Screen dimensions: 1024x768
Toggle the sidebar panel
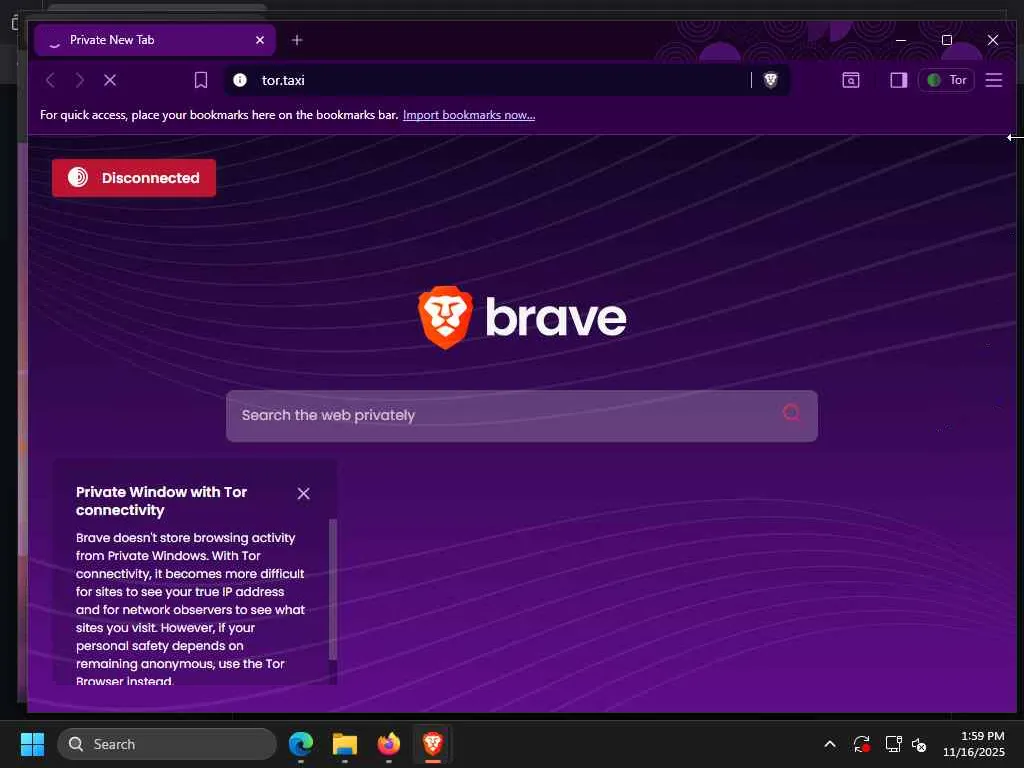[899, 80]
